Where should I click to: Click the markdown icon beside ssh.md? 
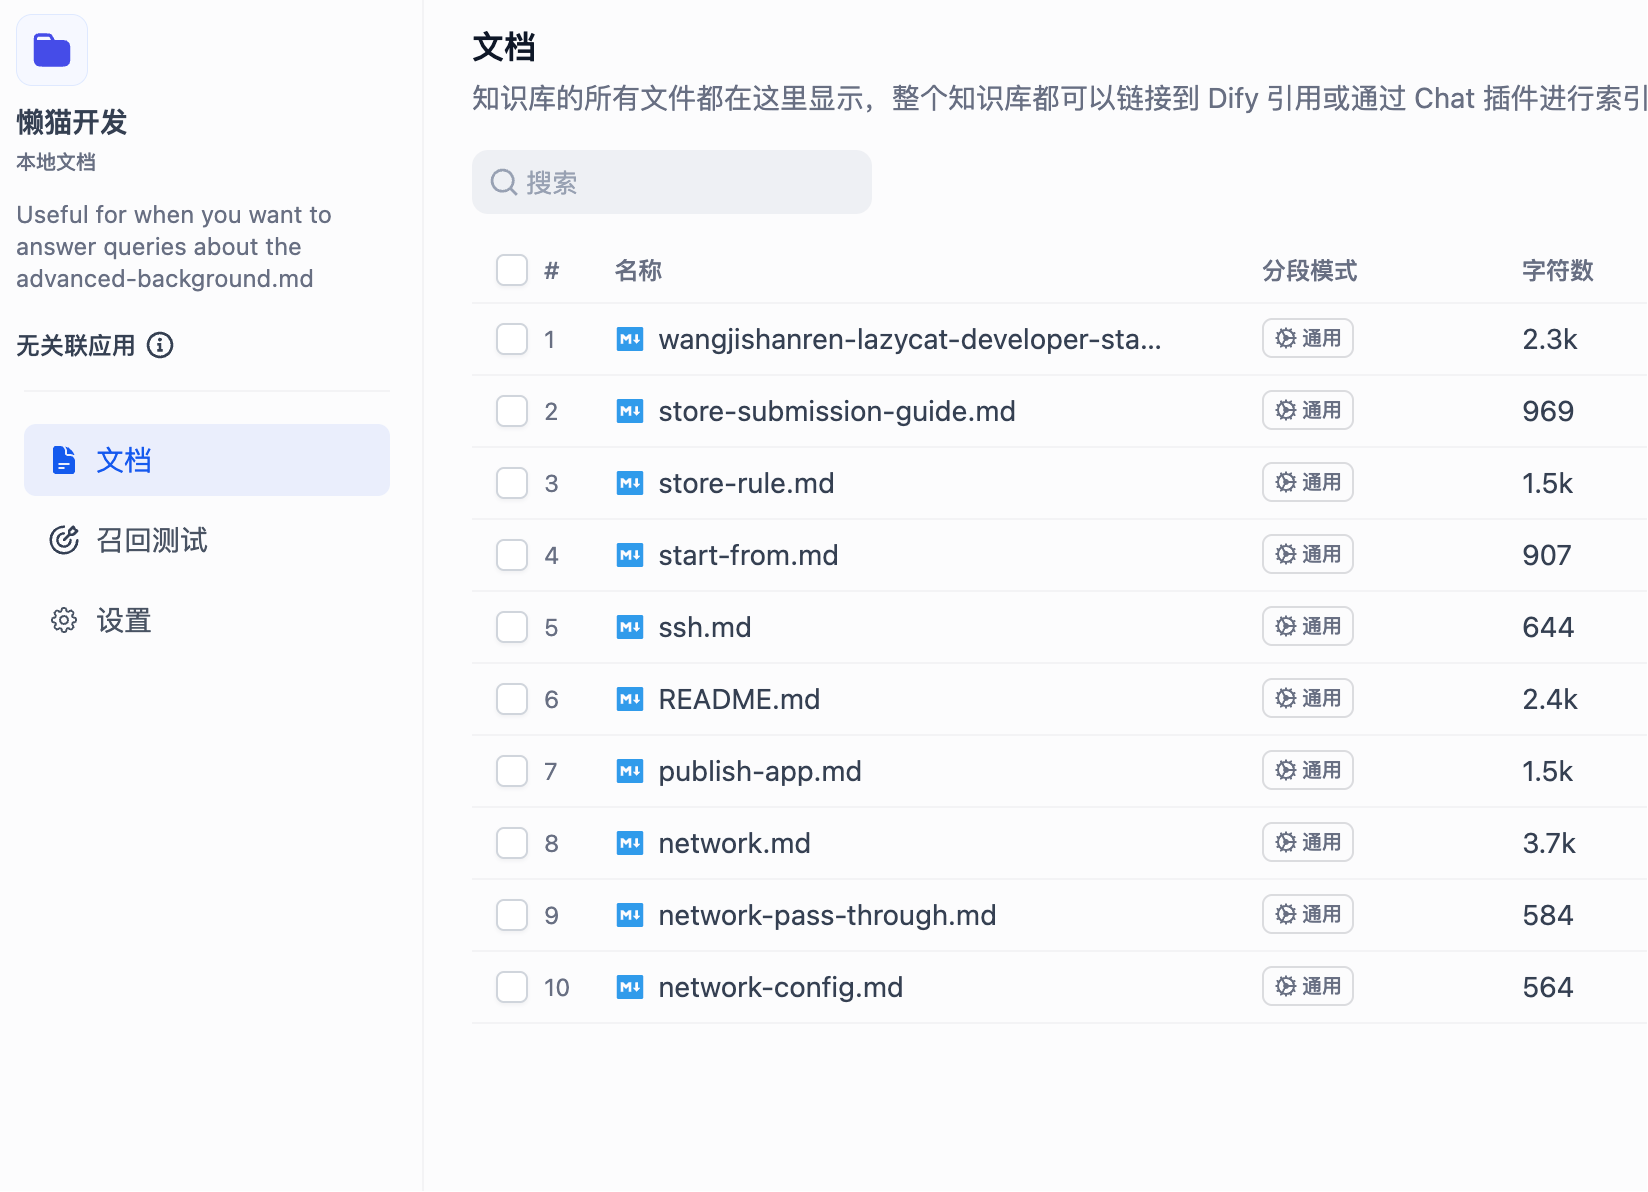click(x=630, y=627)
